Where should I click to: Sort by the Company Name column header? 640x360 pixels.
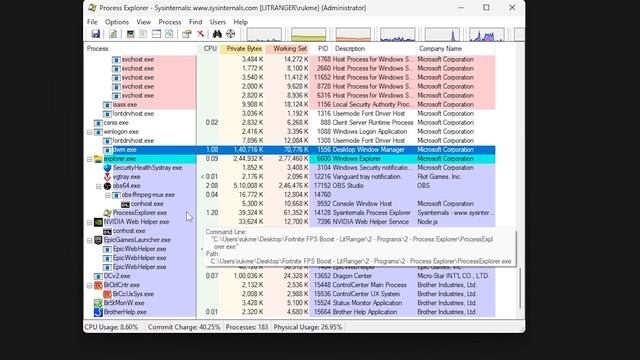(456, 49)
